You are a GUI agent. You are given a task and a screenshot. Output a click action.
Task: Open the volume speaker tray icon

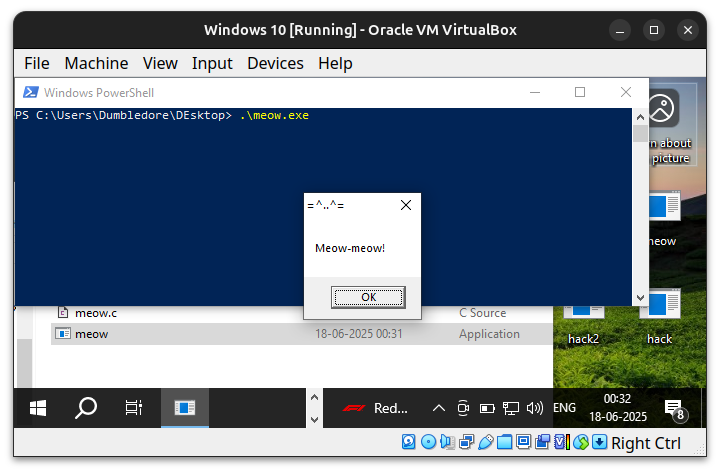pos(534,408)
